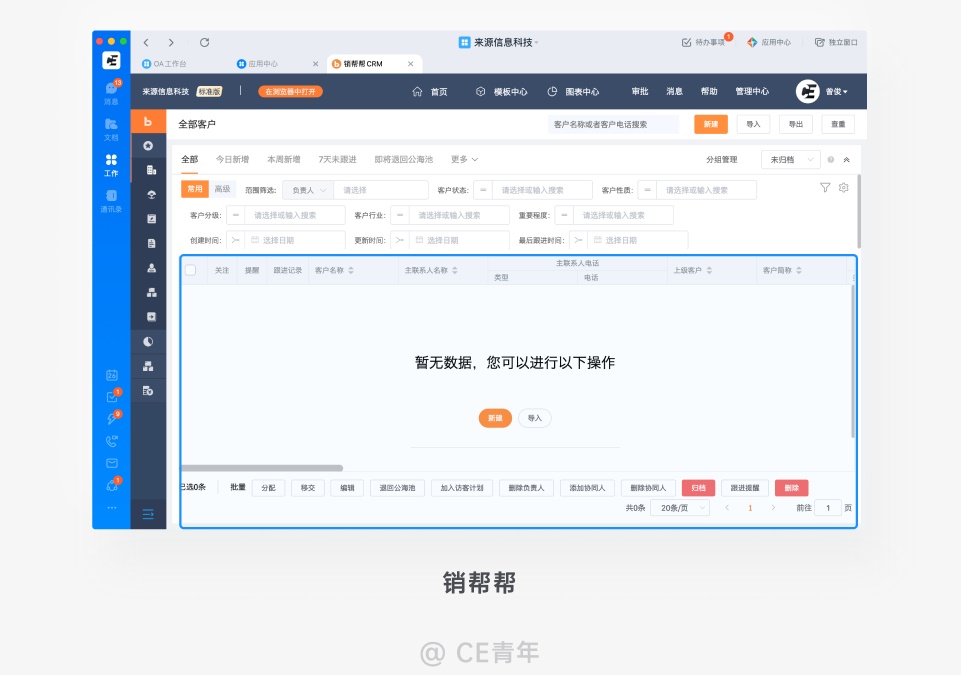Click the 创建时间 date picker field

pos(295,240)
